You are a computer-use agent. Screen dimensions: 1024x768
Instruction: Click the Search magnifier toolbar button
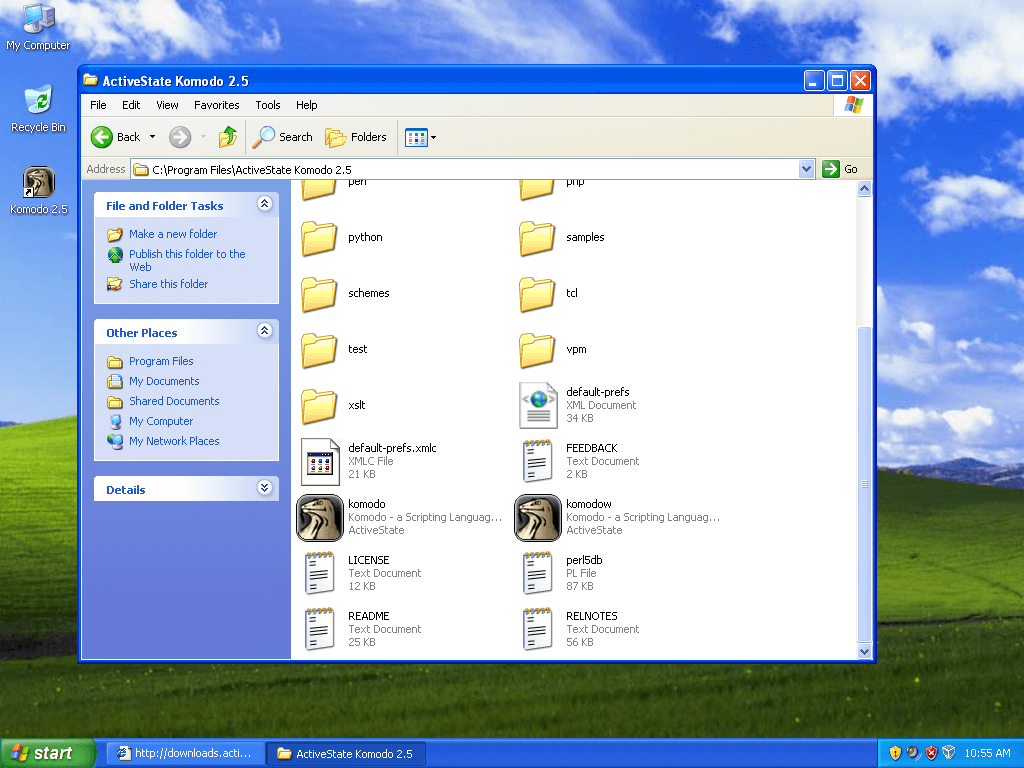283,137
